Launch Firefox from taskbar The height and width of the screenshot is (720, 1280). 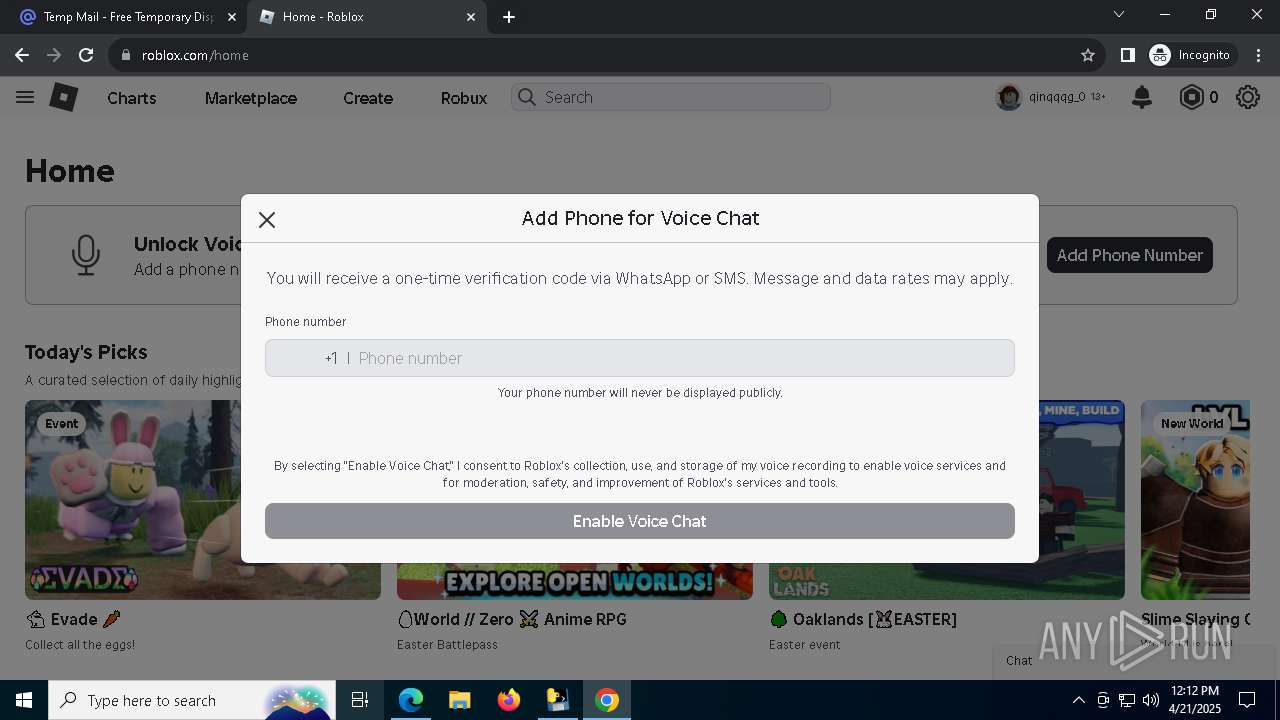pyautogui.click(x=509, y=700)
